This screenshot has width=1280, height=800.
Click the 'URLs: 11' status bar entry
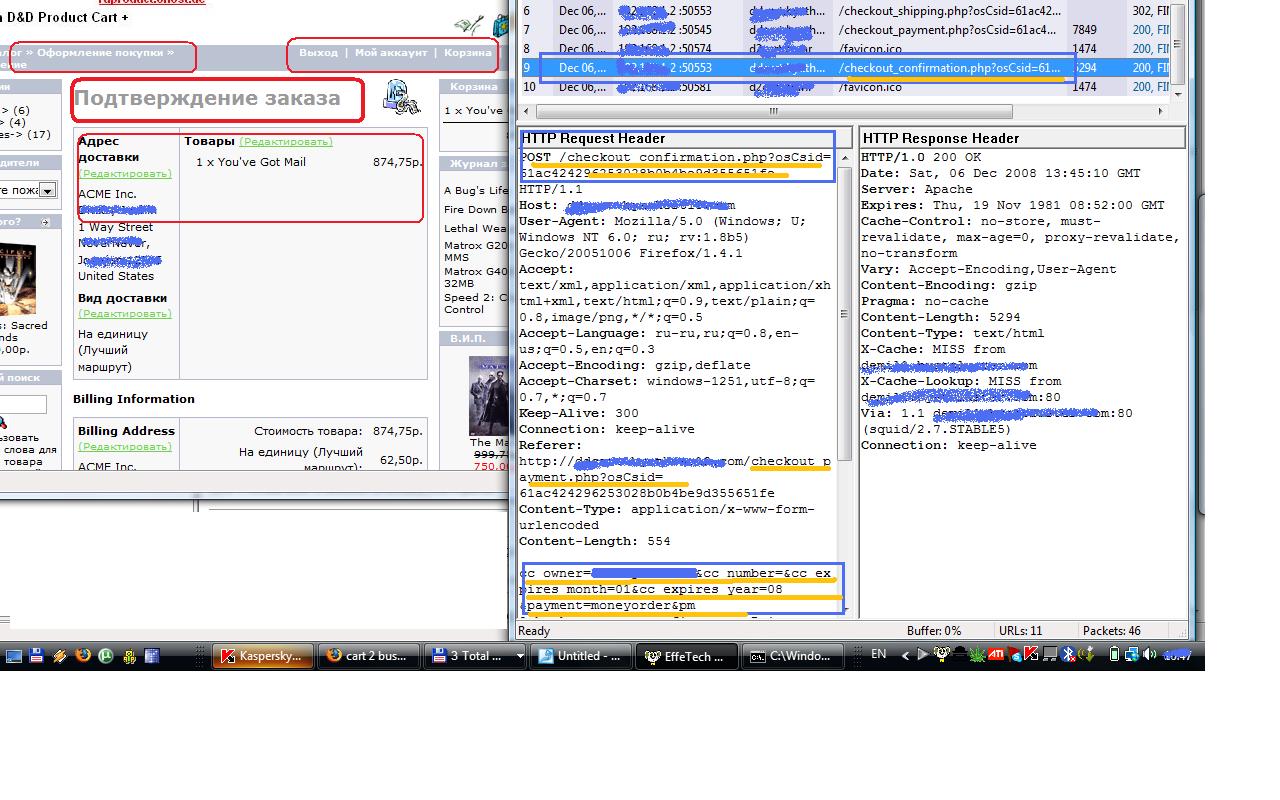point(1020,631)
